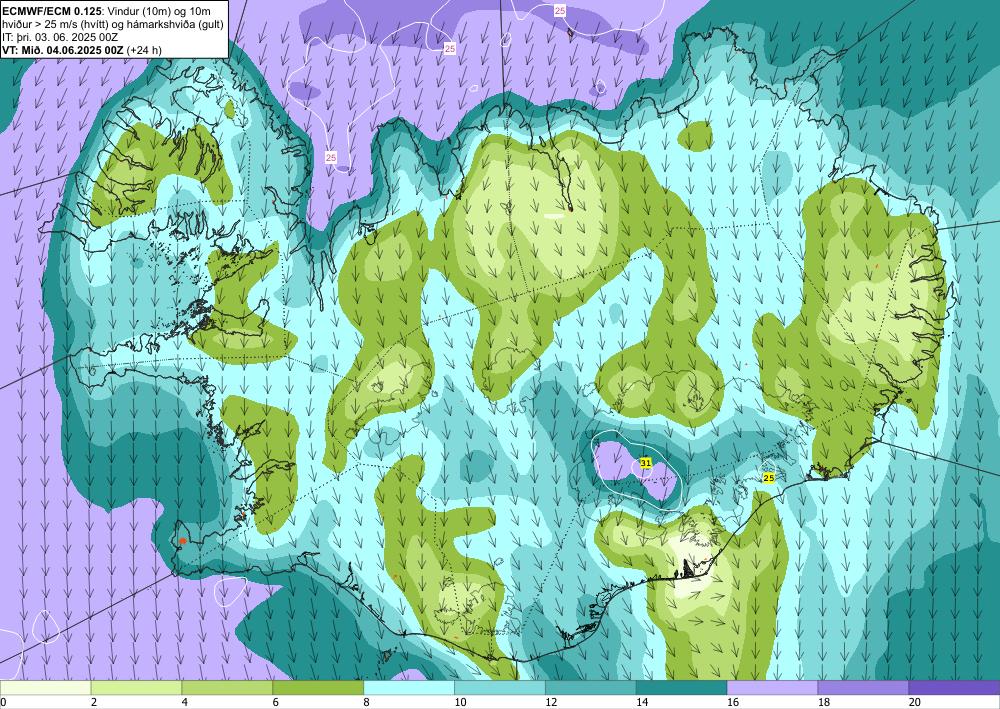Click the legend scale number 8
Image resolution: width=1000 pixels, height=709 pixels.
tap(367, 703)
